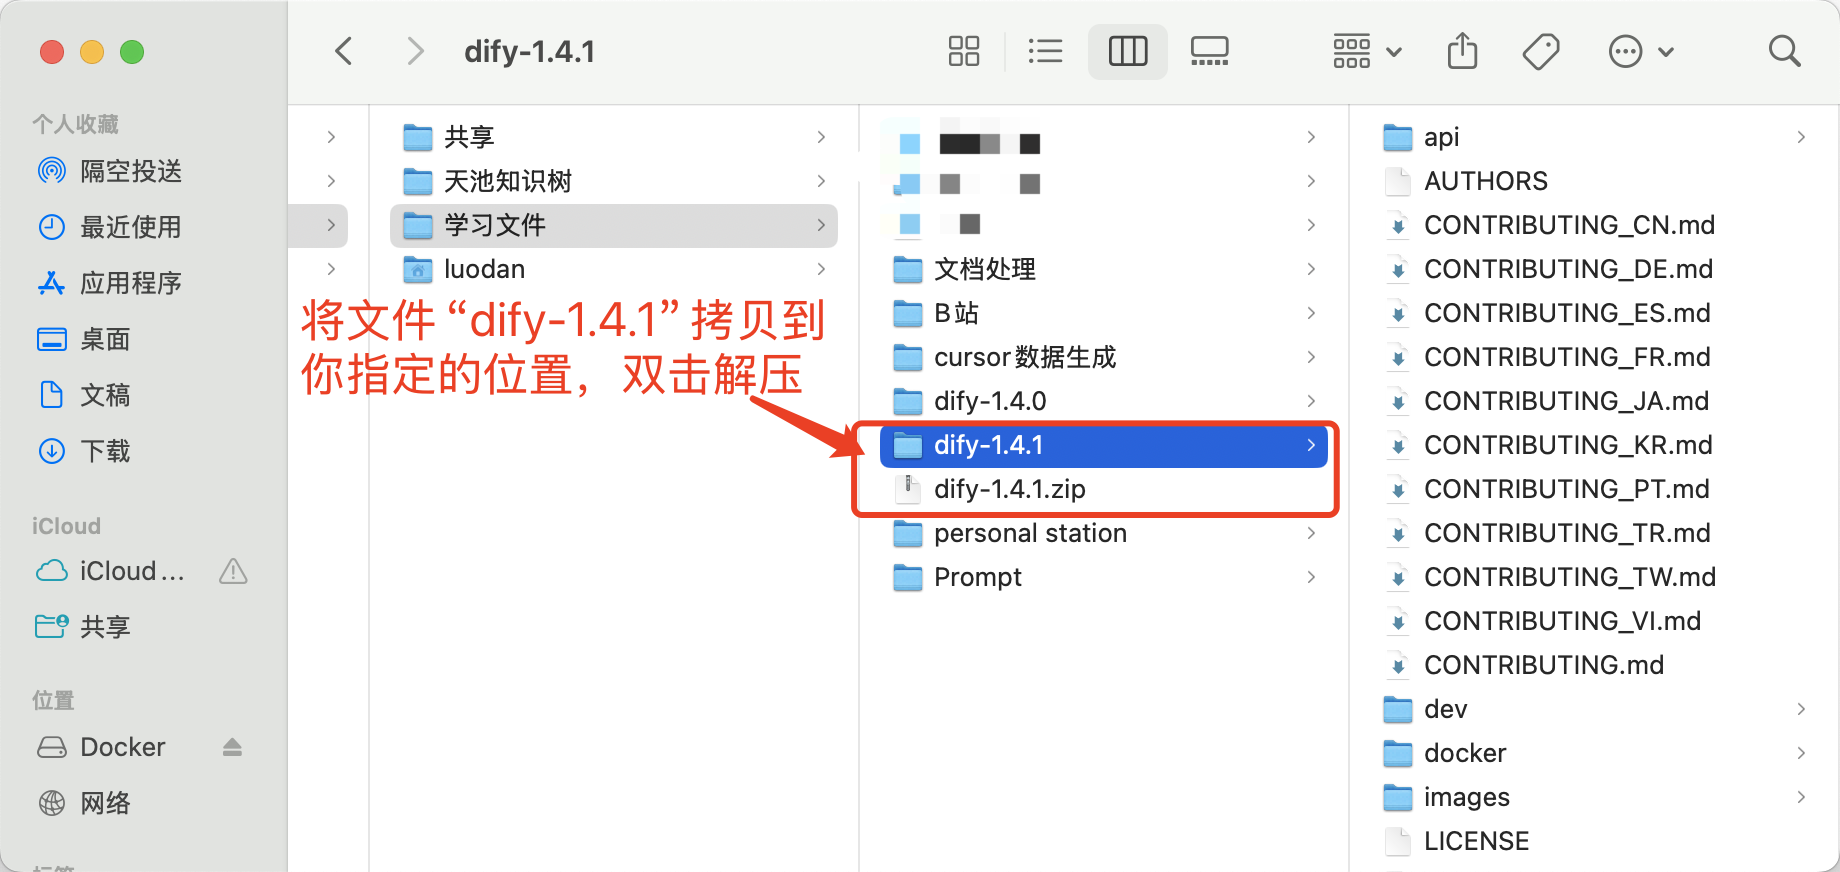
Task: Select CONTRIBUTING_DE.md file
Action: (x=1596, y=269)
